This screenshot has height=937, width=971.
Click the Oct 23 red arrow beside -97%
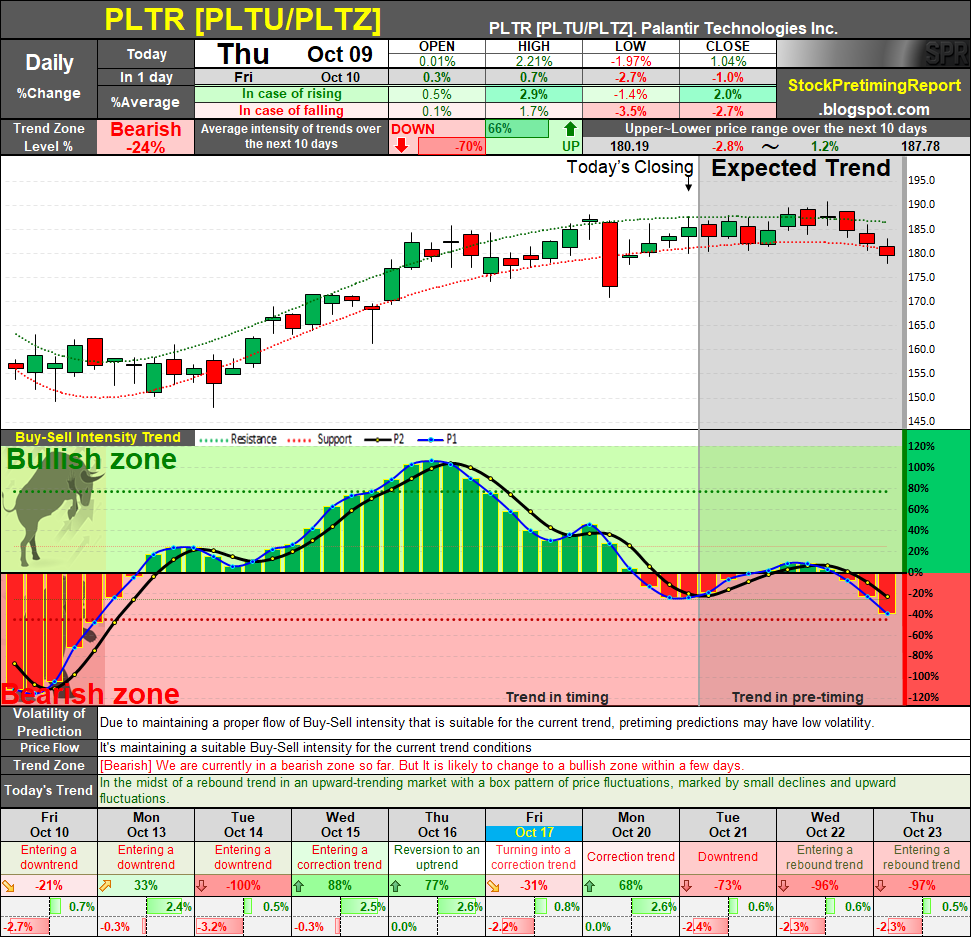tap(881, 886)
